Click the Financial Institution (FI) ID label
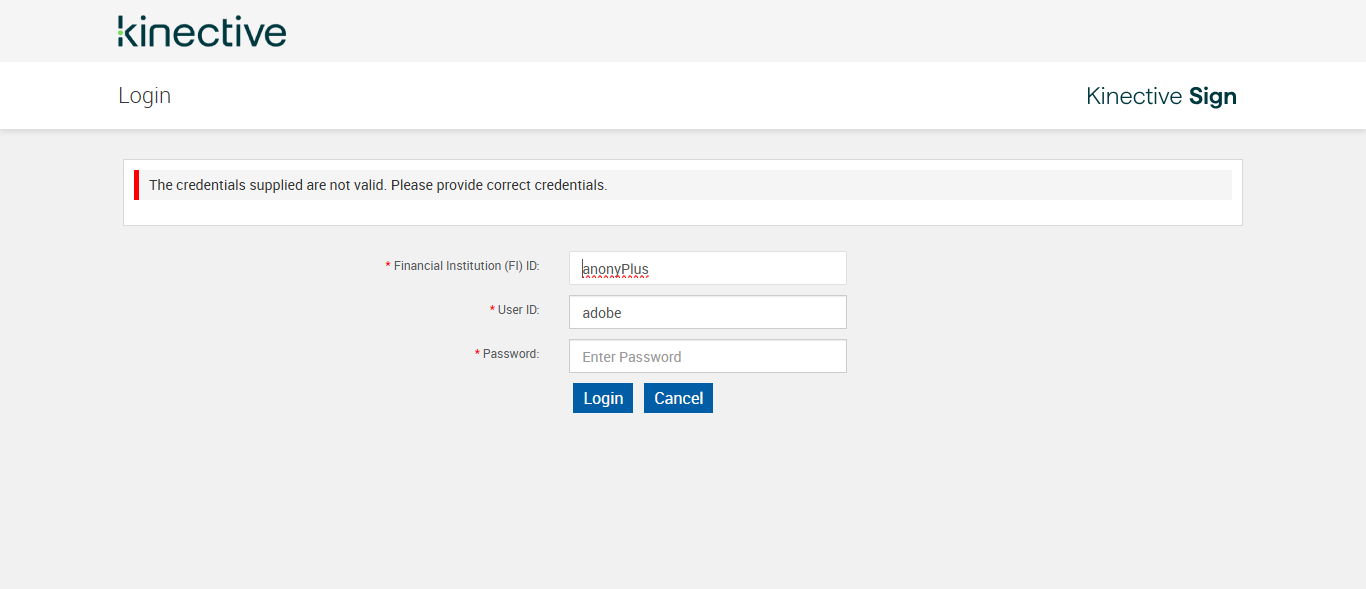1366x589 pixels. tap(466, 266)
